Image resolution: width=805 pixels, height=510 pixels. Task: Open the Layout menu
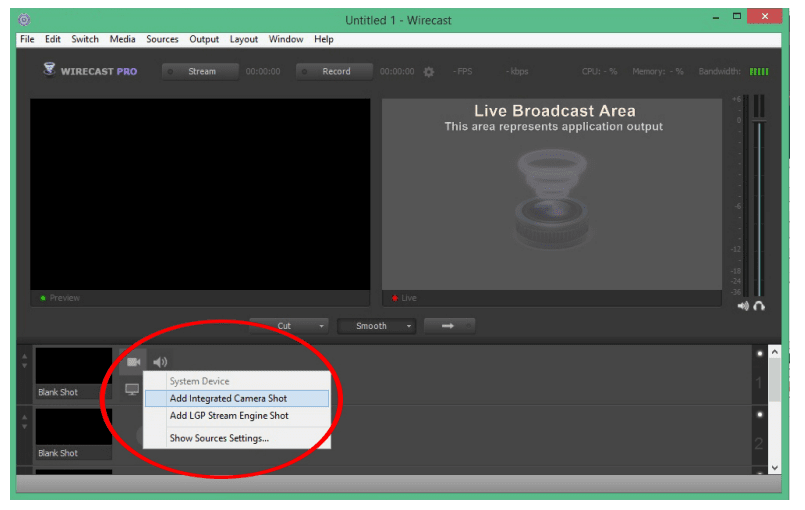(x=243, y=39)
